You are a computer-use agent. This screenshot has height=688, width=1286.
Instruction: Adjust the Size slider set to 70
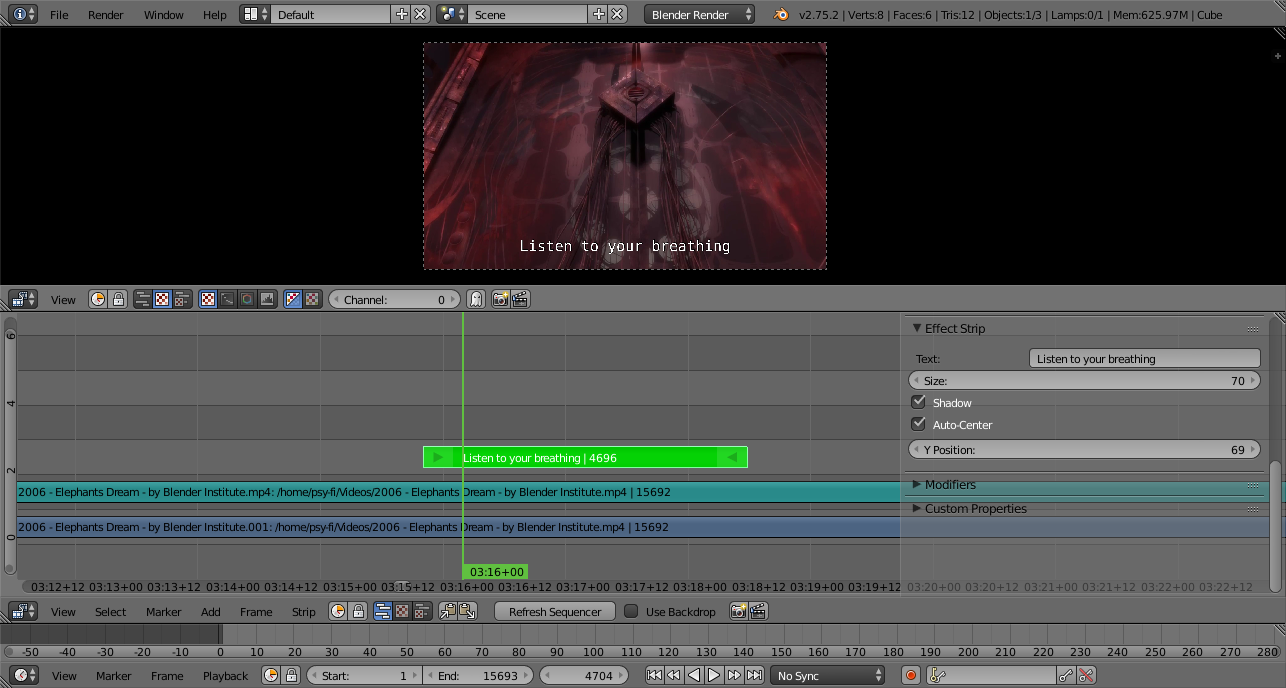click(1084, 381)
